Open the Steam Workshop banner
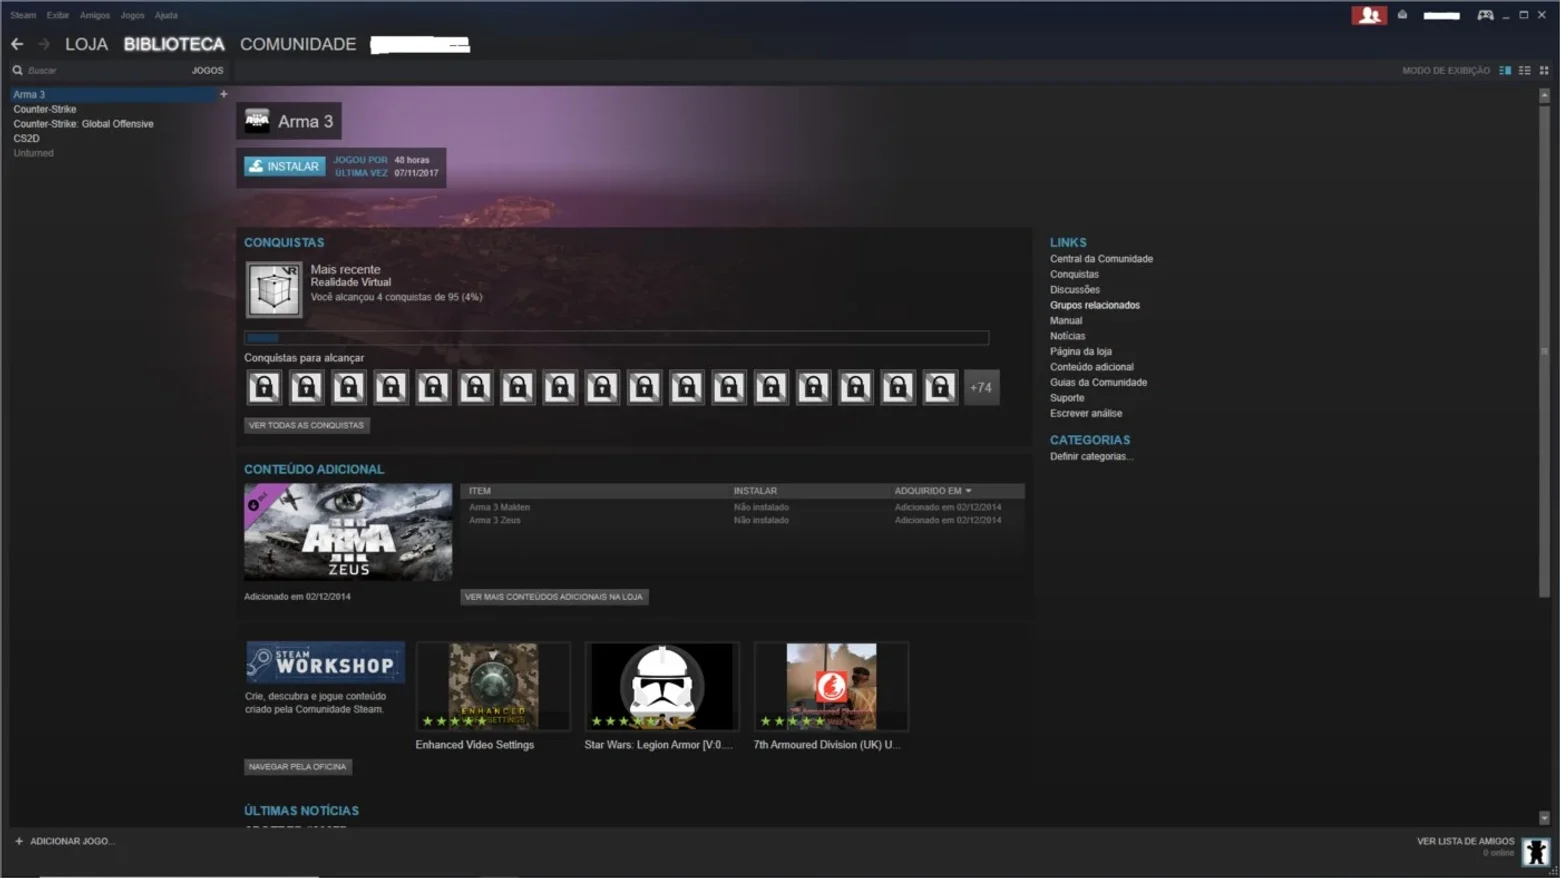The width and height of the screenshot is (1560, 878). [325, 662]
